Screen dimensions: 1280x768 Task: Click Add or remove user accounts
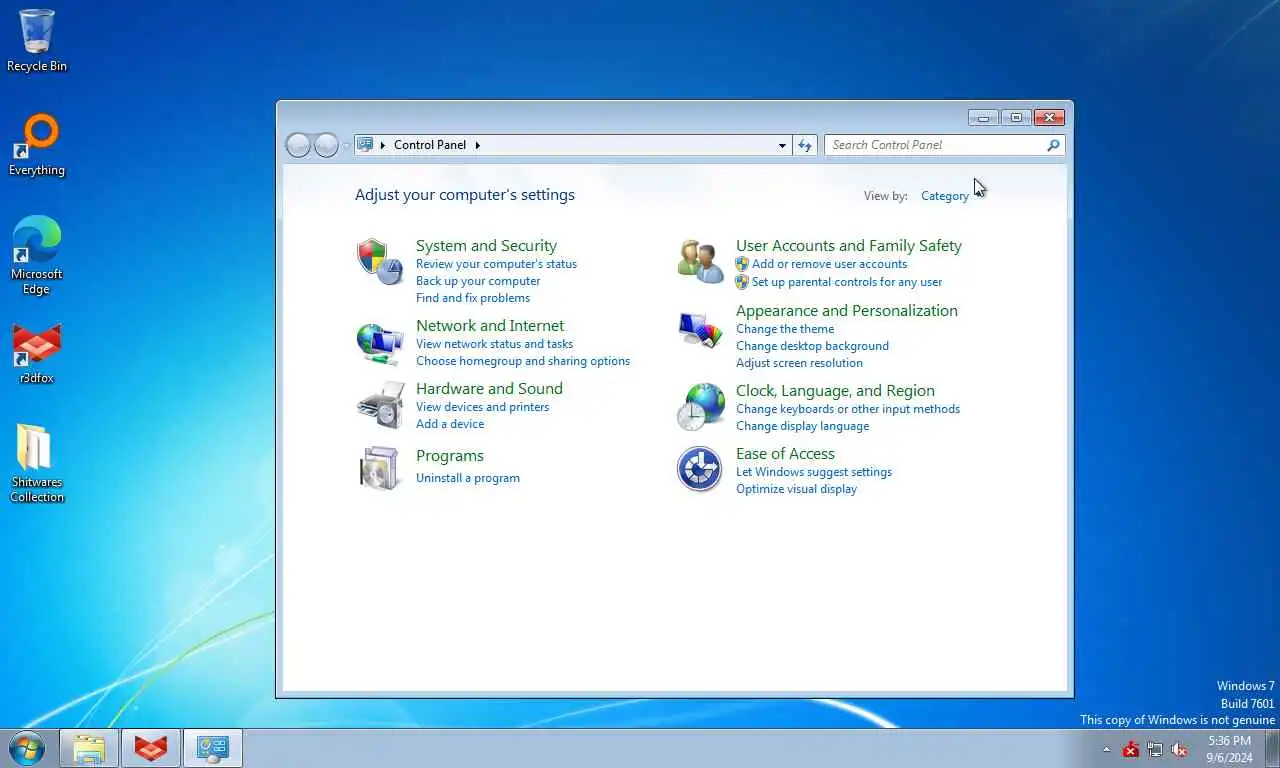pos(829,264)
